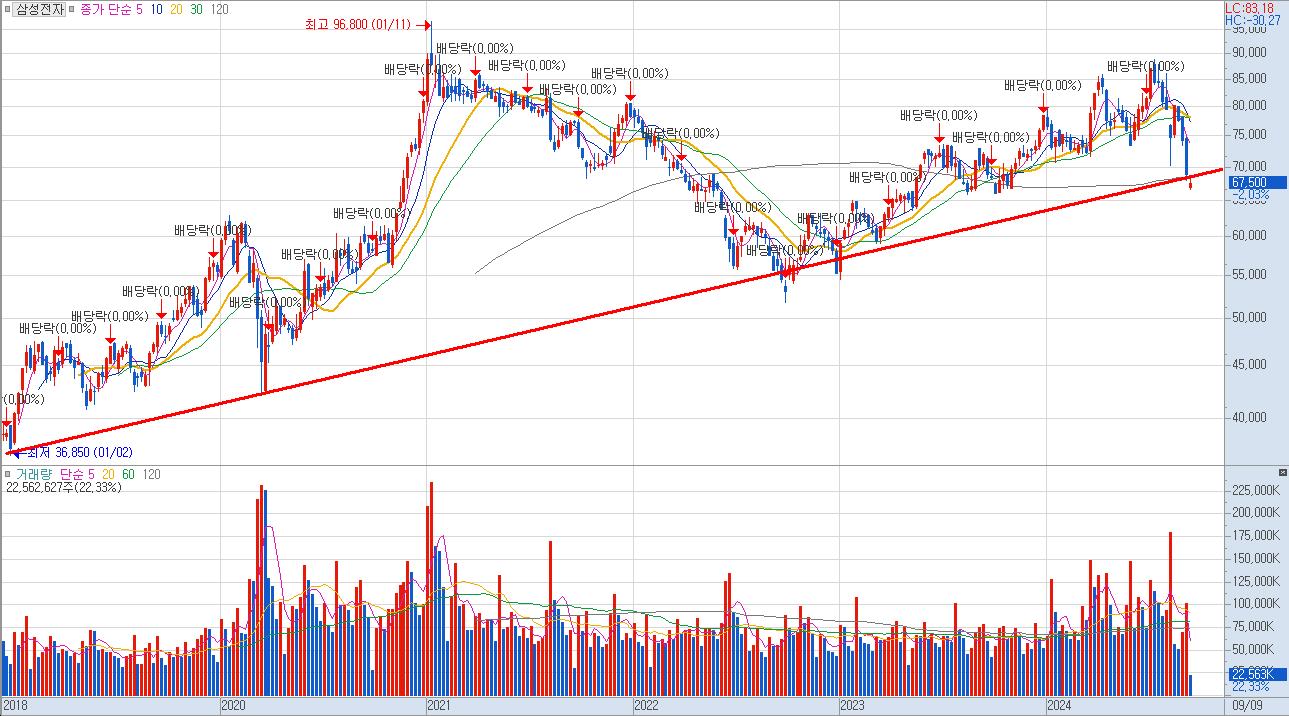Click the -2,03% change label on price axis

1253,194
